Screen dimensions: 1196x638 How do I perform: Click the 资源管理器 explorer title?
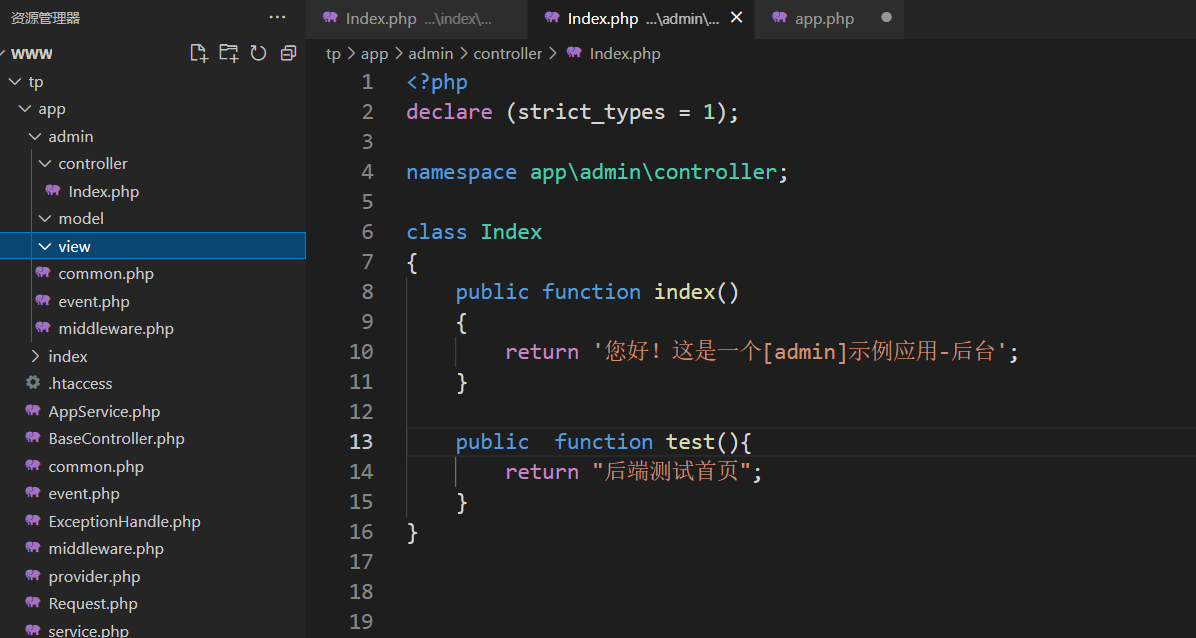[x=45, y=18]
